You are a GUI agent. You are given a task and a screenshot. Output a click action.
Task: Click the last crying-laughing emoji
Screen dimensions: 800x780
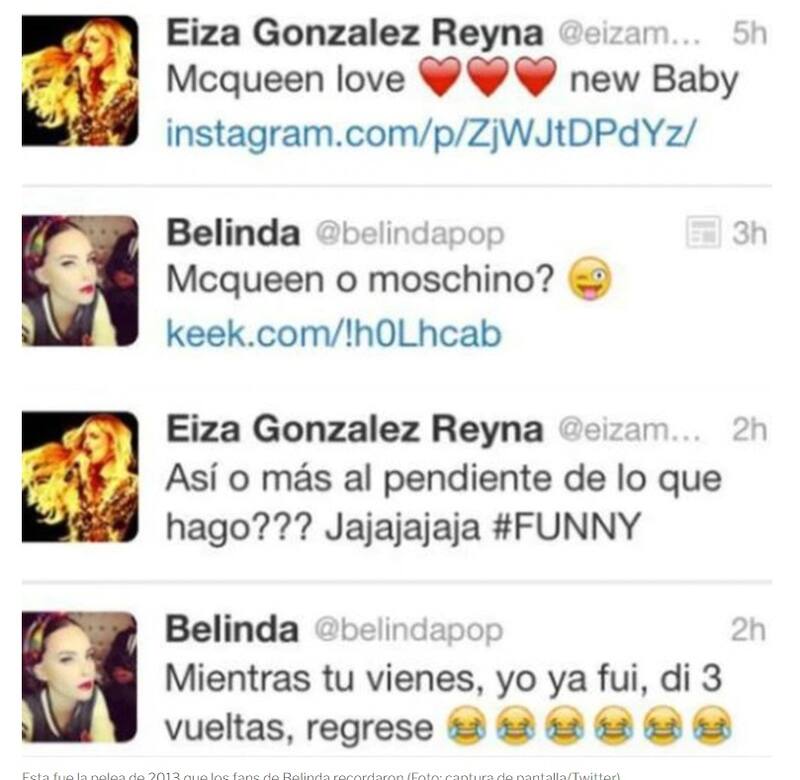pos(712,725)
